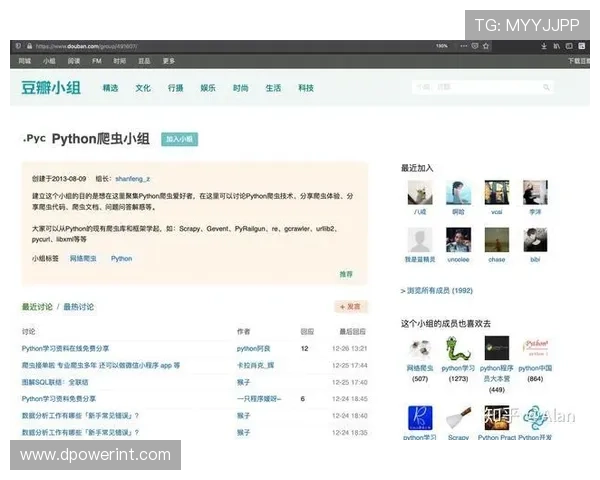Click the + 发言 post button
The height and width of the screenshot is (480, 600).
point(351,307)
